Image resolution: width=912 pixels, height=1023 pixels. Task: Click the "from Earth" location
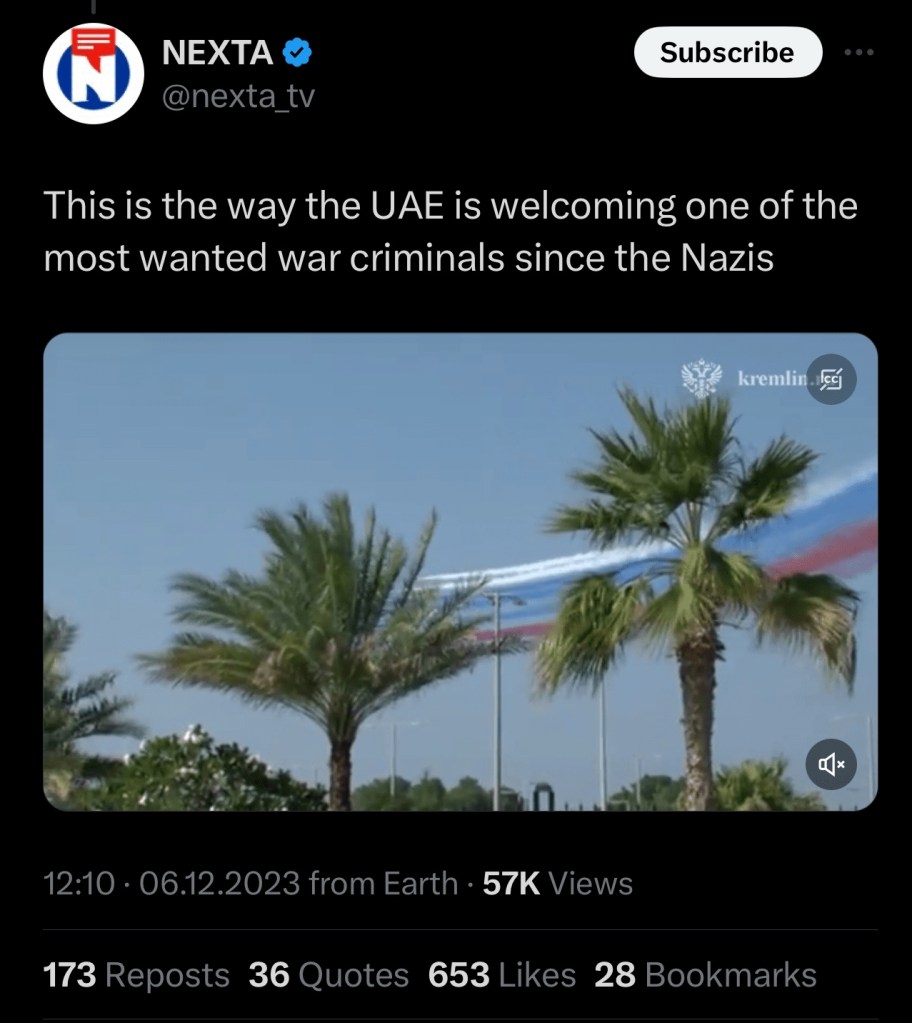pos(383,884)
